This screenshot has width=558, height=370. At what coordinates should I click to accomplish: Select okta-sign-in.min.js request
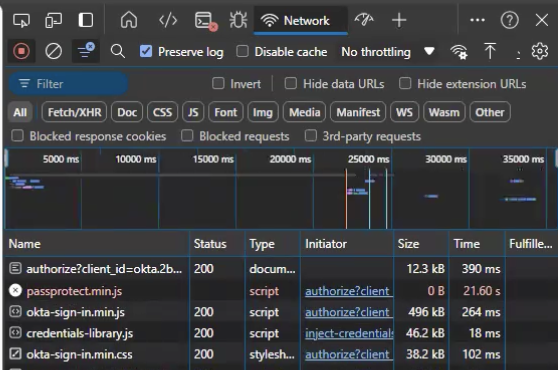pos(281,312)
